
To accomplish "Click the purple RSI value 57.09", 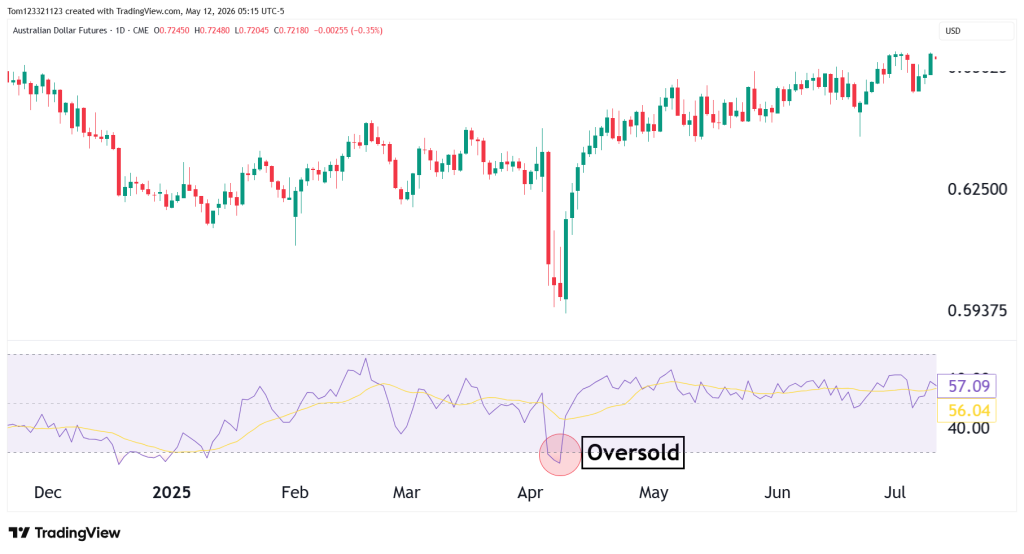I will 968,386.
